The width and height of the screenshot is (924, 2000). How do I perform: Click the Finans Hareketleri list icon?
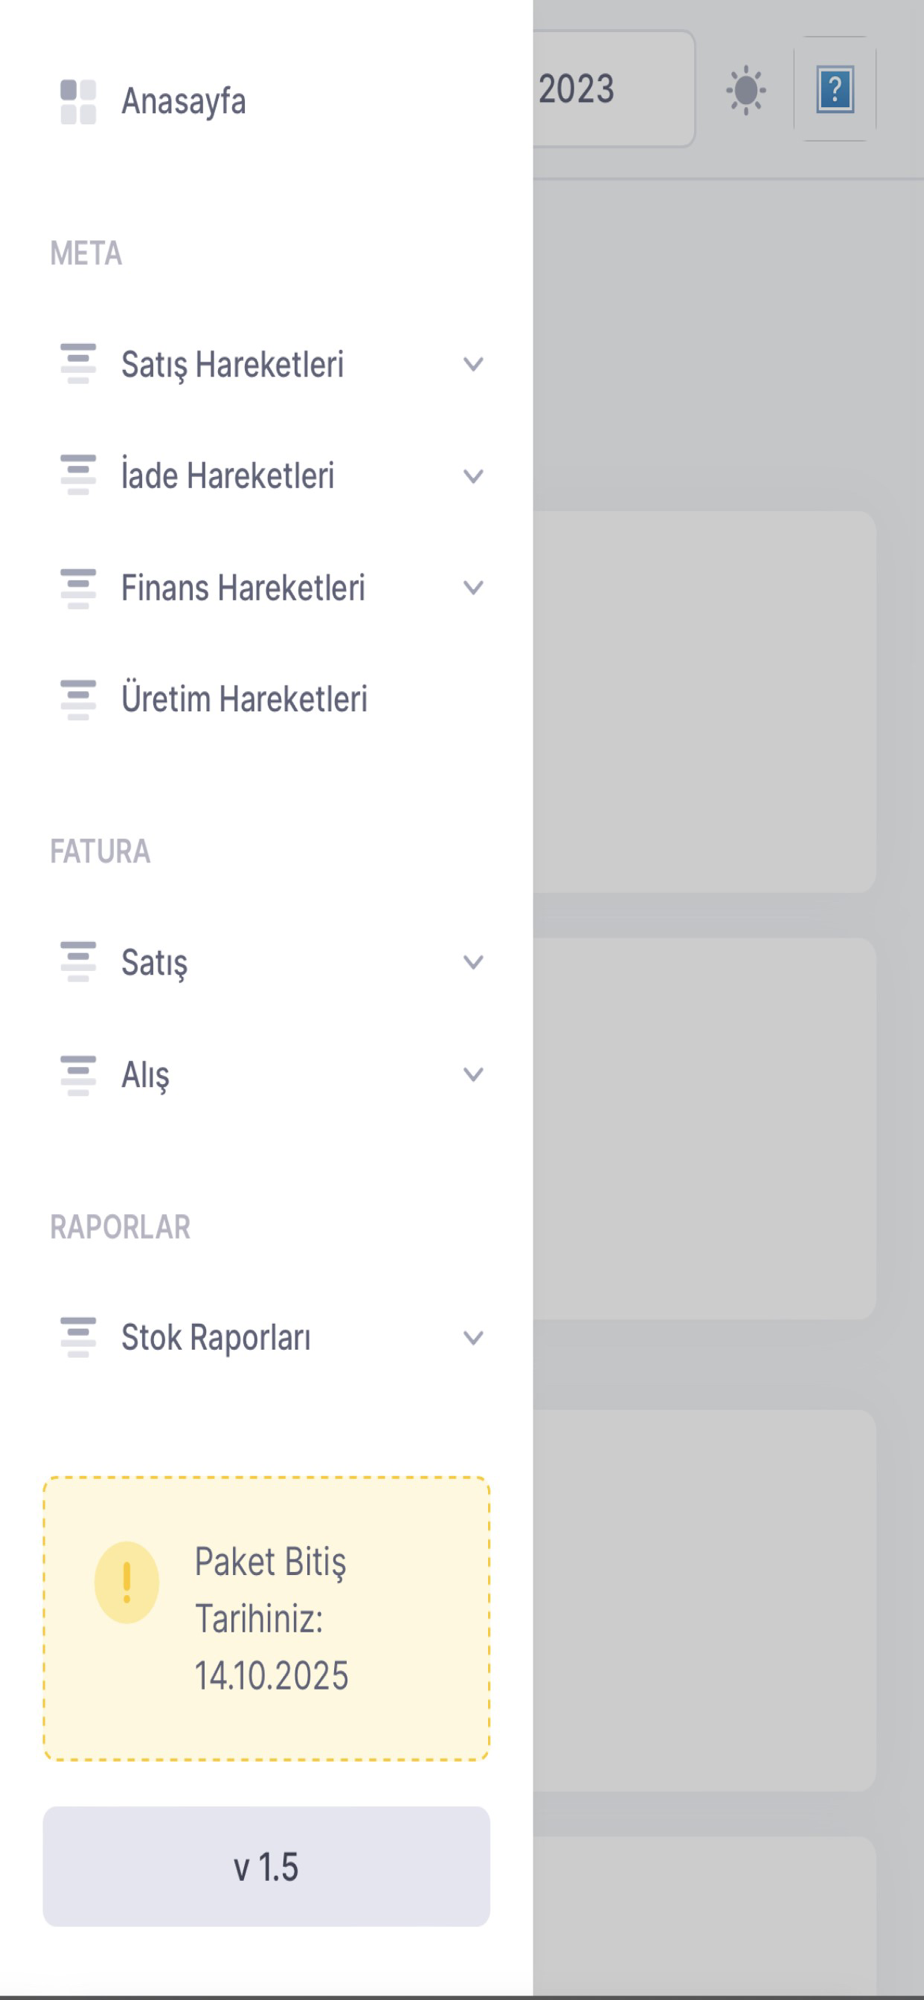click(78, 588)
